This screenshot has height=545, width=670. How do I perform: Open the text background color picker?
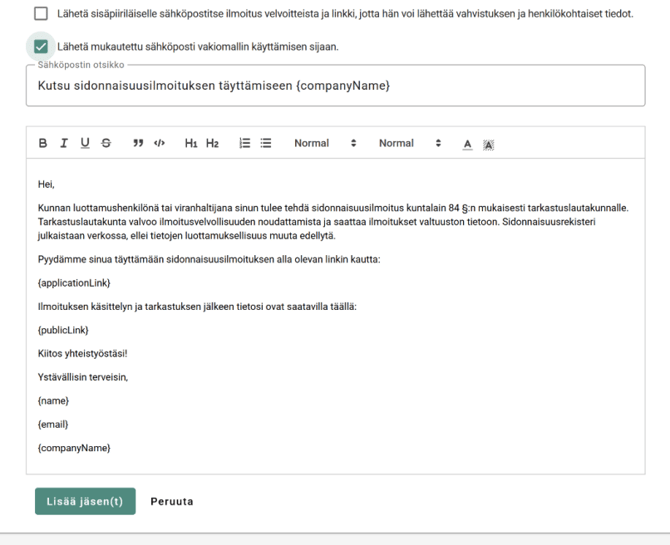click(x=488, y=144)
